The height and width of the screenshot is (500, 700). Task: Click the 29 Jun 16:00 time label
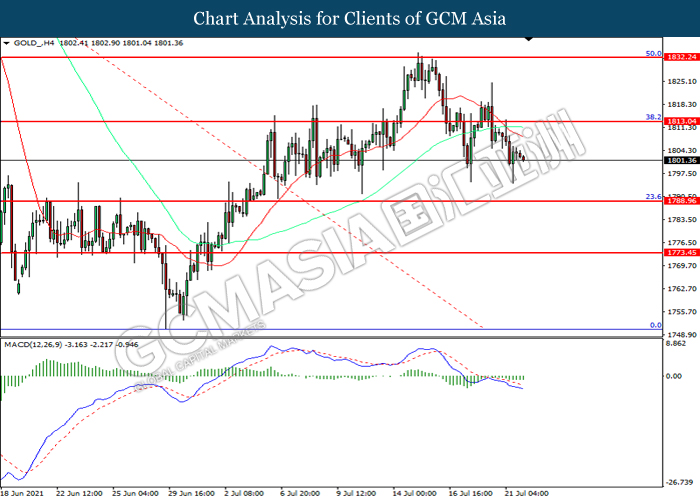(192, 493)
